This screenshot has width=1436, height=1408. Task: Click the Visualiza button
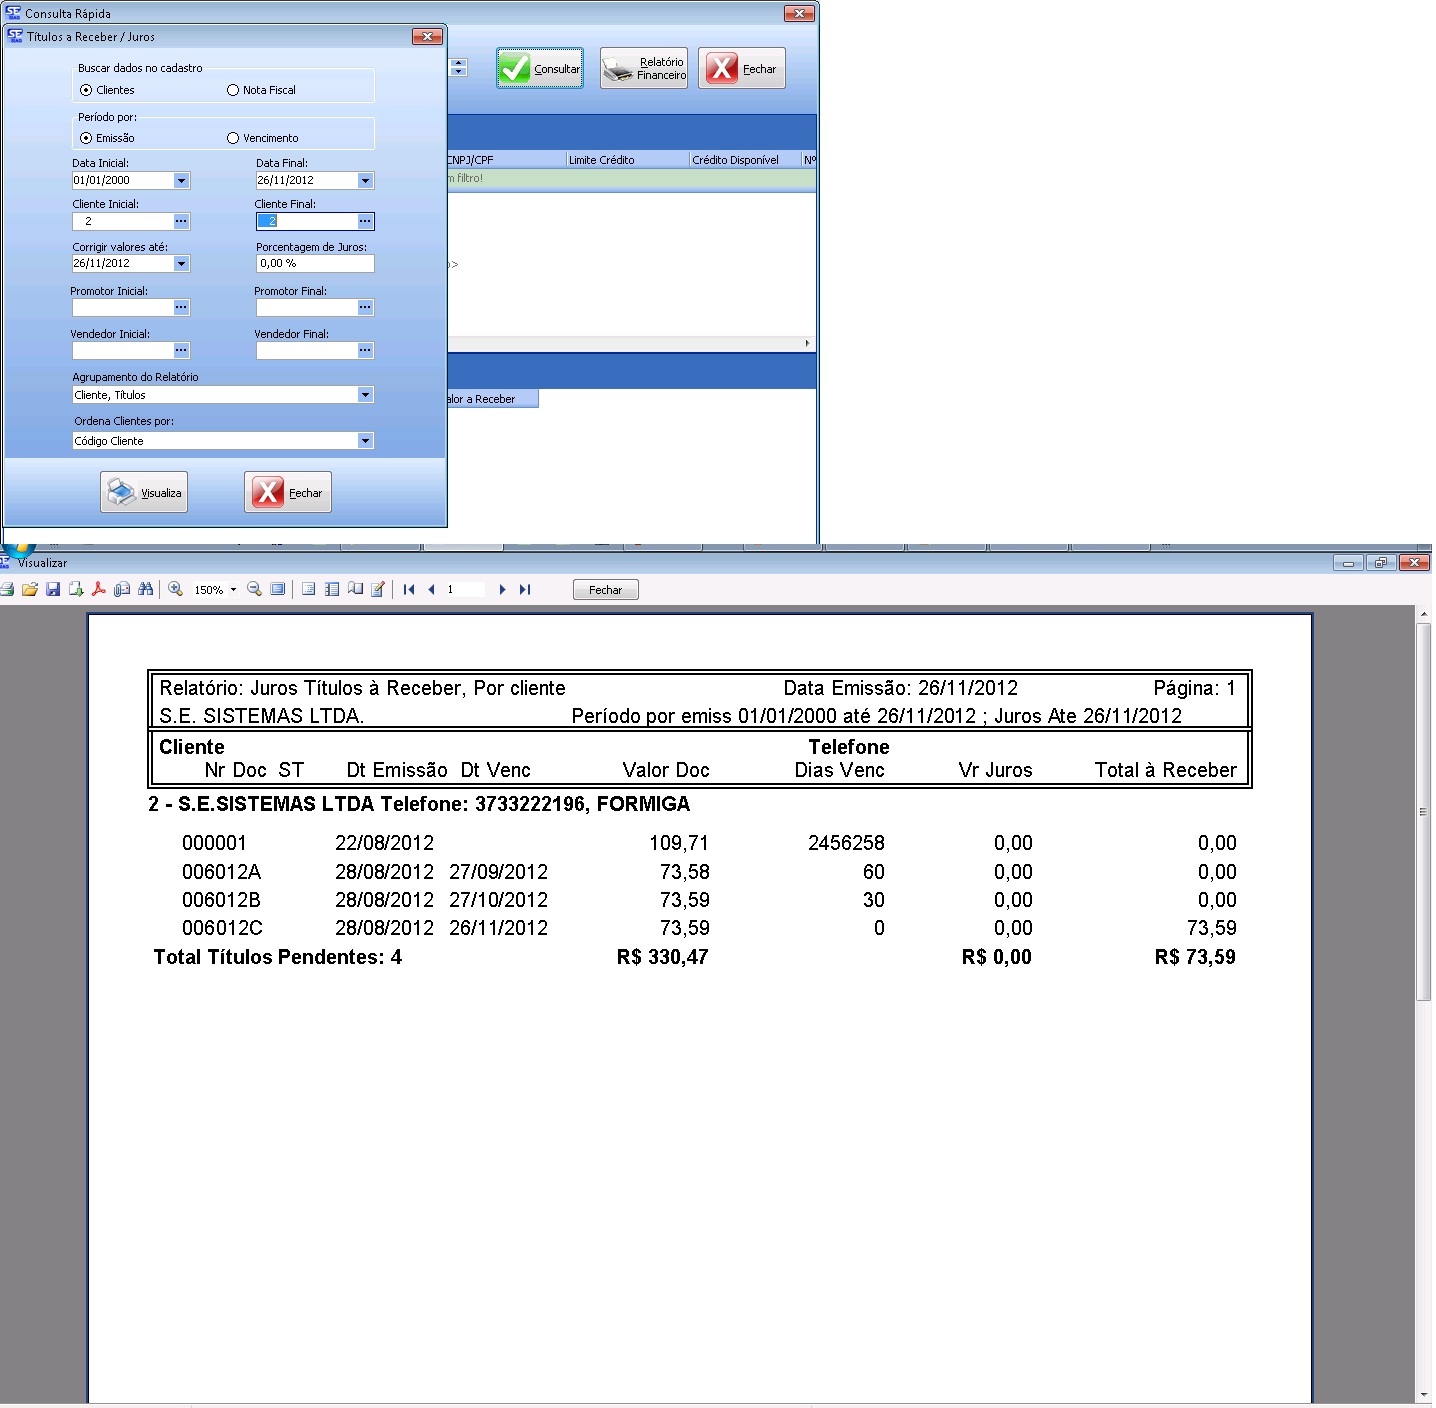click(x=144, y=493)
